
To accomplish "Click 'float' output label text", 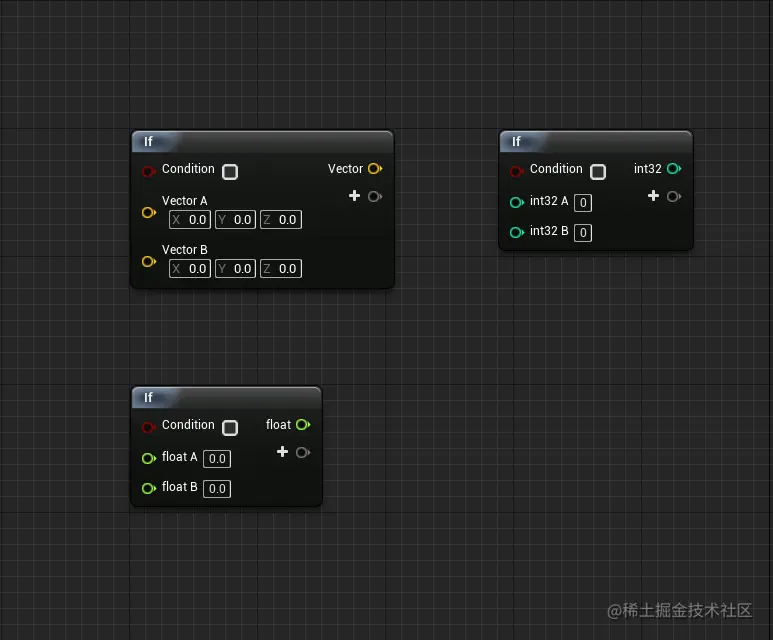I will [278, 425].
